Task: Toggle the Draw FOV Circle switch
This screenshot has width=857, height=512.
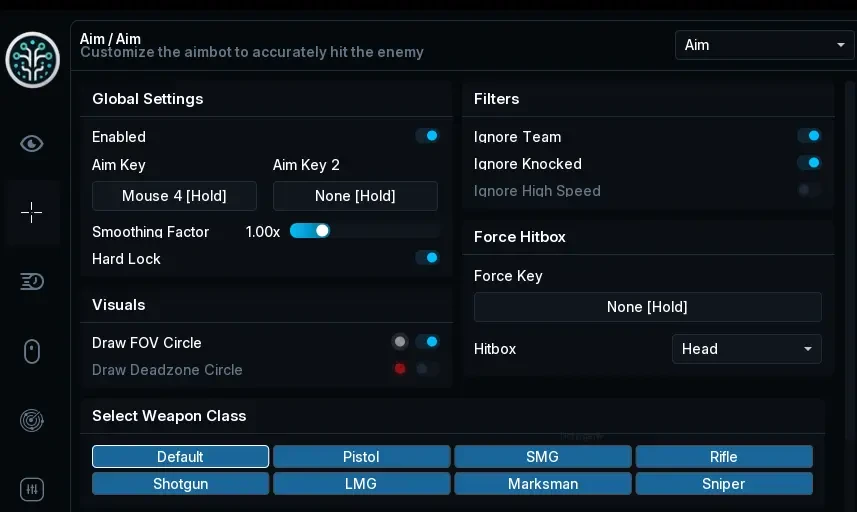Action: [427, 342]
